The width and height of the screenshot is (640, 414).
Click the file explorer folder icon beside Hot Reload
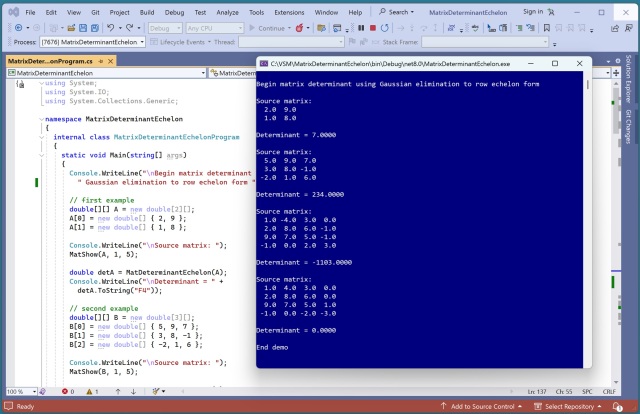[322, 28]
